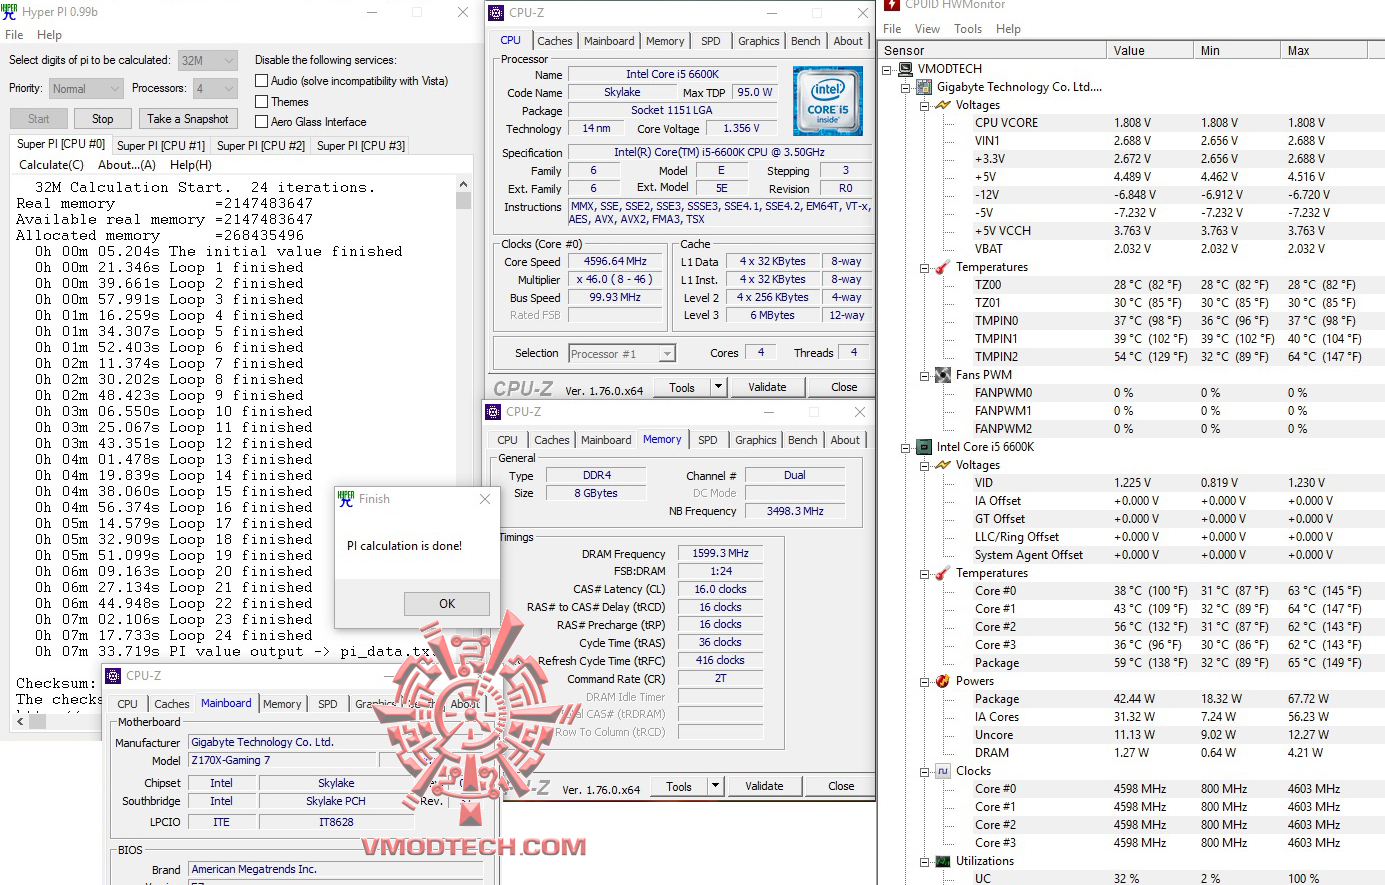Click the Stop button in Hyper PI

tap(103, 119)
